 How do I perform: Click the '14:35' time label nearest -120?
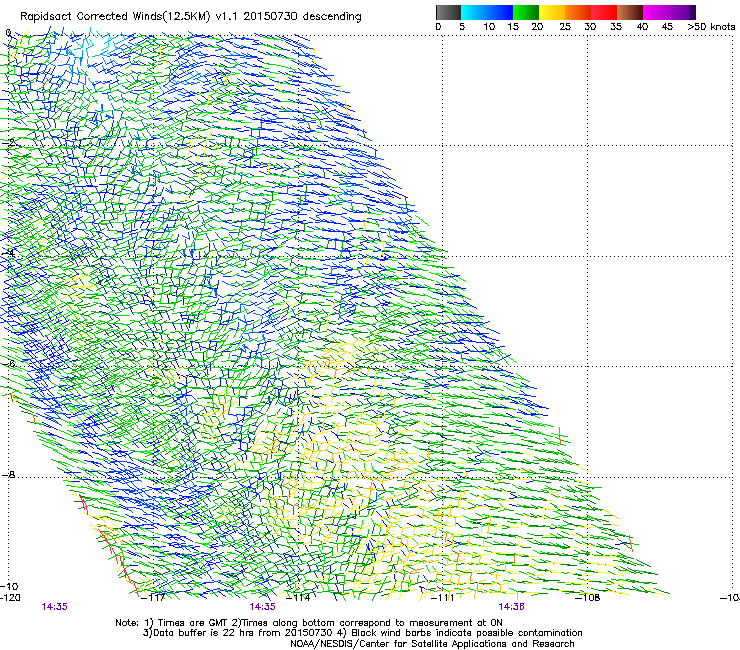[55, 607]
